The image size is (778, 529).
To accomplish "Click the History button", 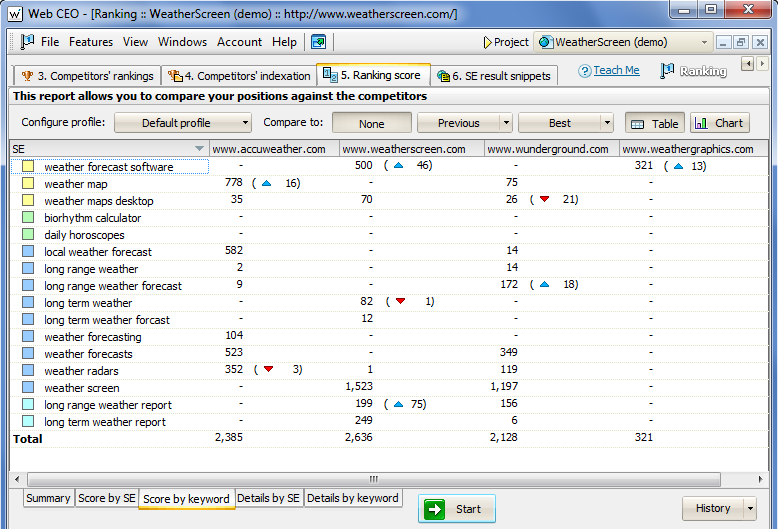I will point(713,509).
